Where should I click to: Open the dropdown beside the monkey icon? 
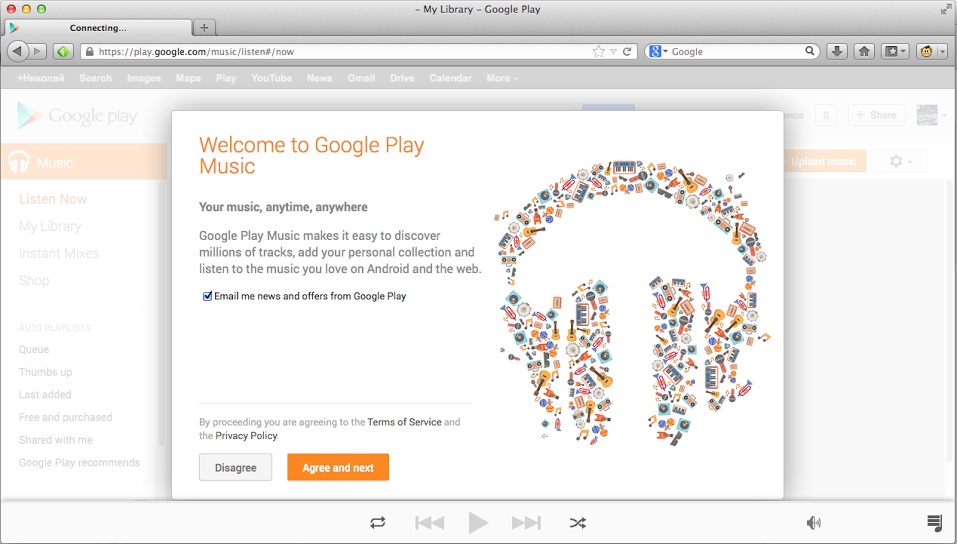[942, 51]
